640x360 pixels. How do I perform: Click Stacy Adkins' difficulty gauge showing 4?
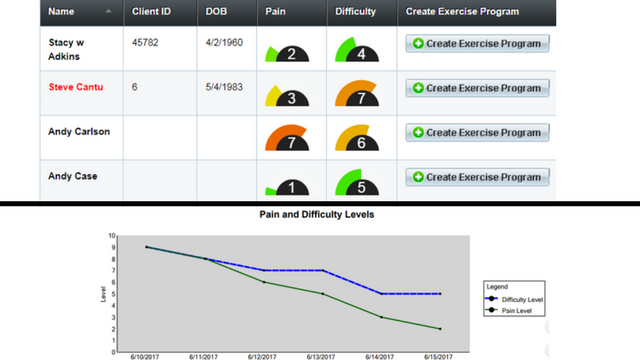[x=357, y=50]
